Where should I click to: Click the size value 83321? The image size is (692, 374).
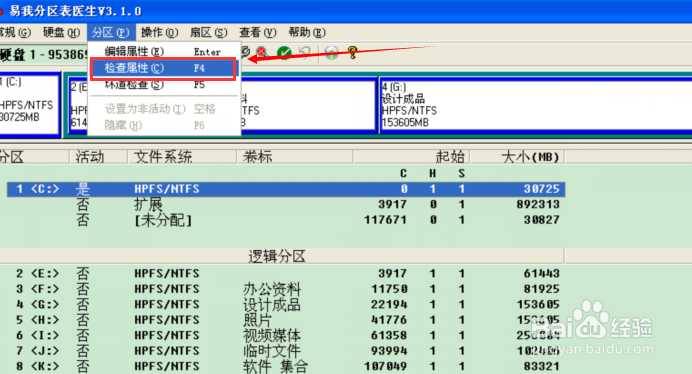tap(542, 366)
